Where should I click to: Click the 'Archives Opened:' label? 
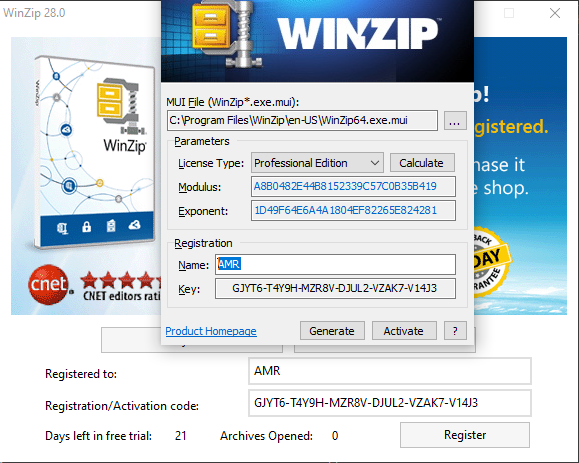[266, 436]
